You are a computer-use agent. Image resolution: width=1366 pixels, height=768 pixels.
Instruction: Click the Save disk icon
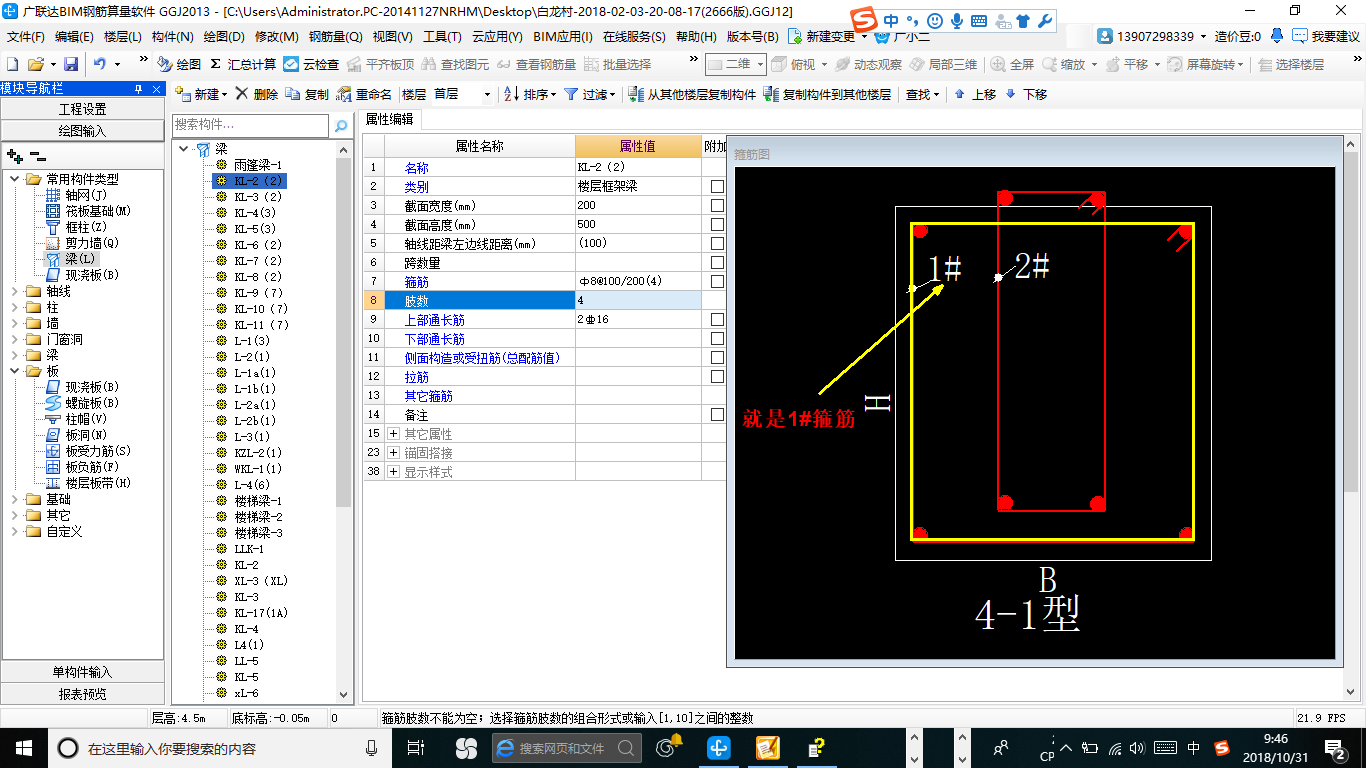click(x=70, y=64)
